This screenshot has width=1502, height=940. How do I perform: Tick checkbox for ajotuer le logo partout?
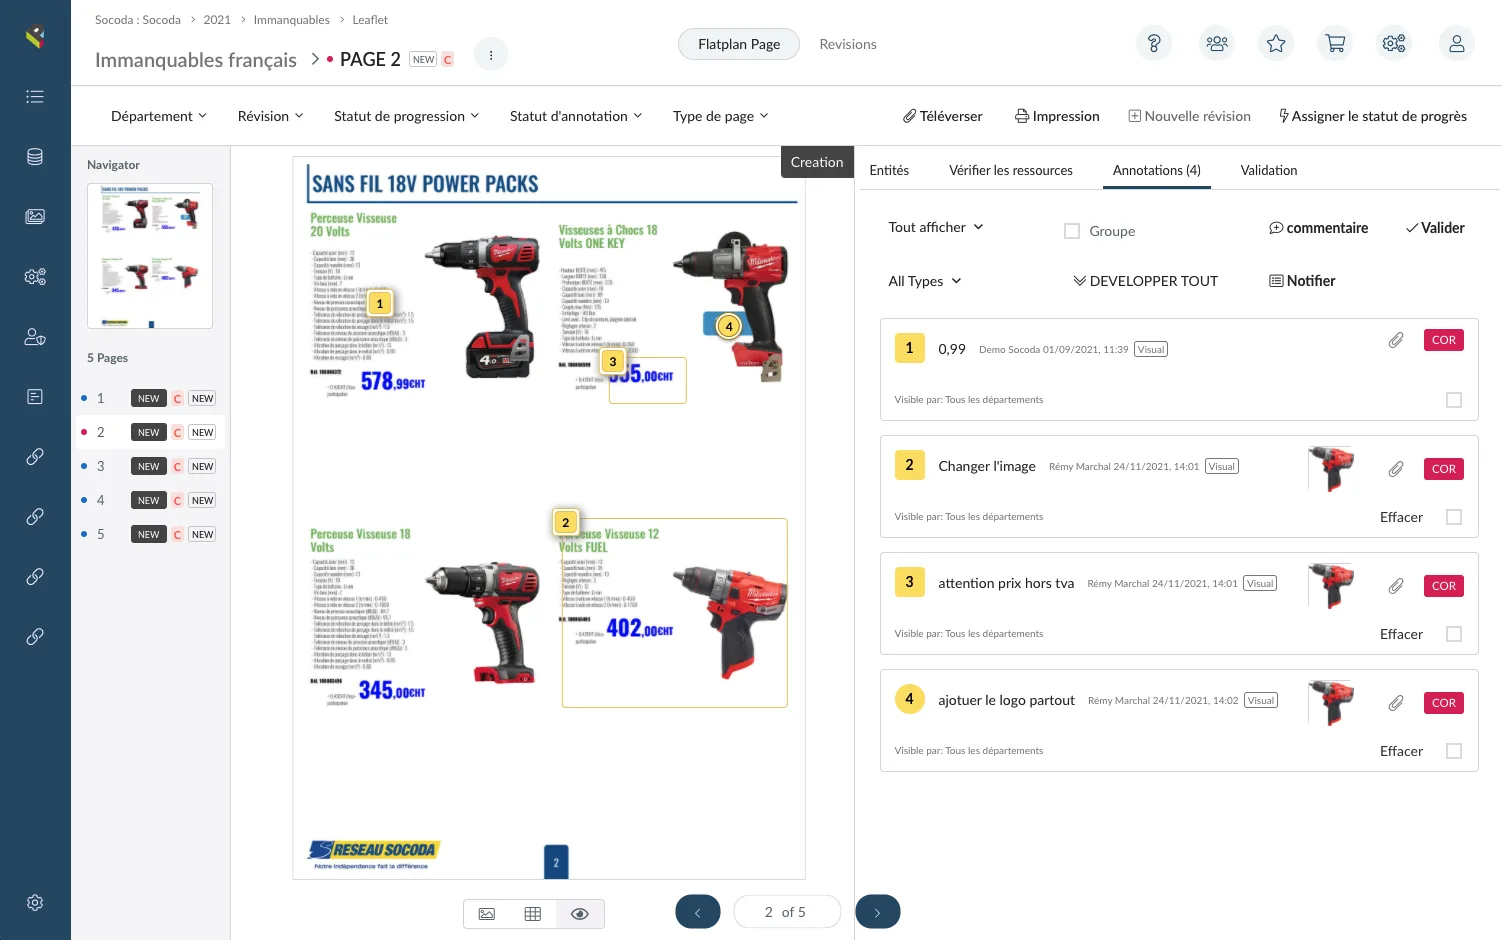click(x=1454, y=751)
